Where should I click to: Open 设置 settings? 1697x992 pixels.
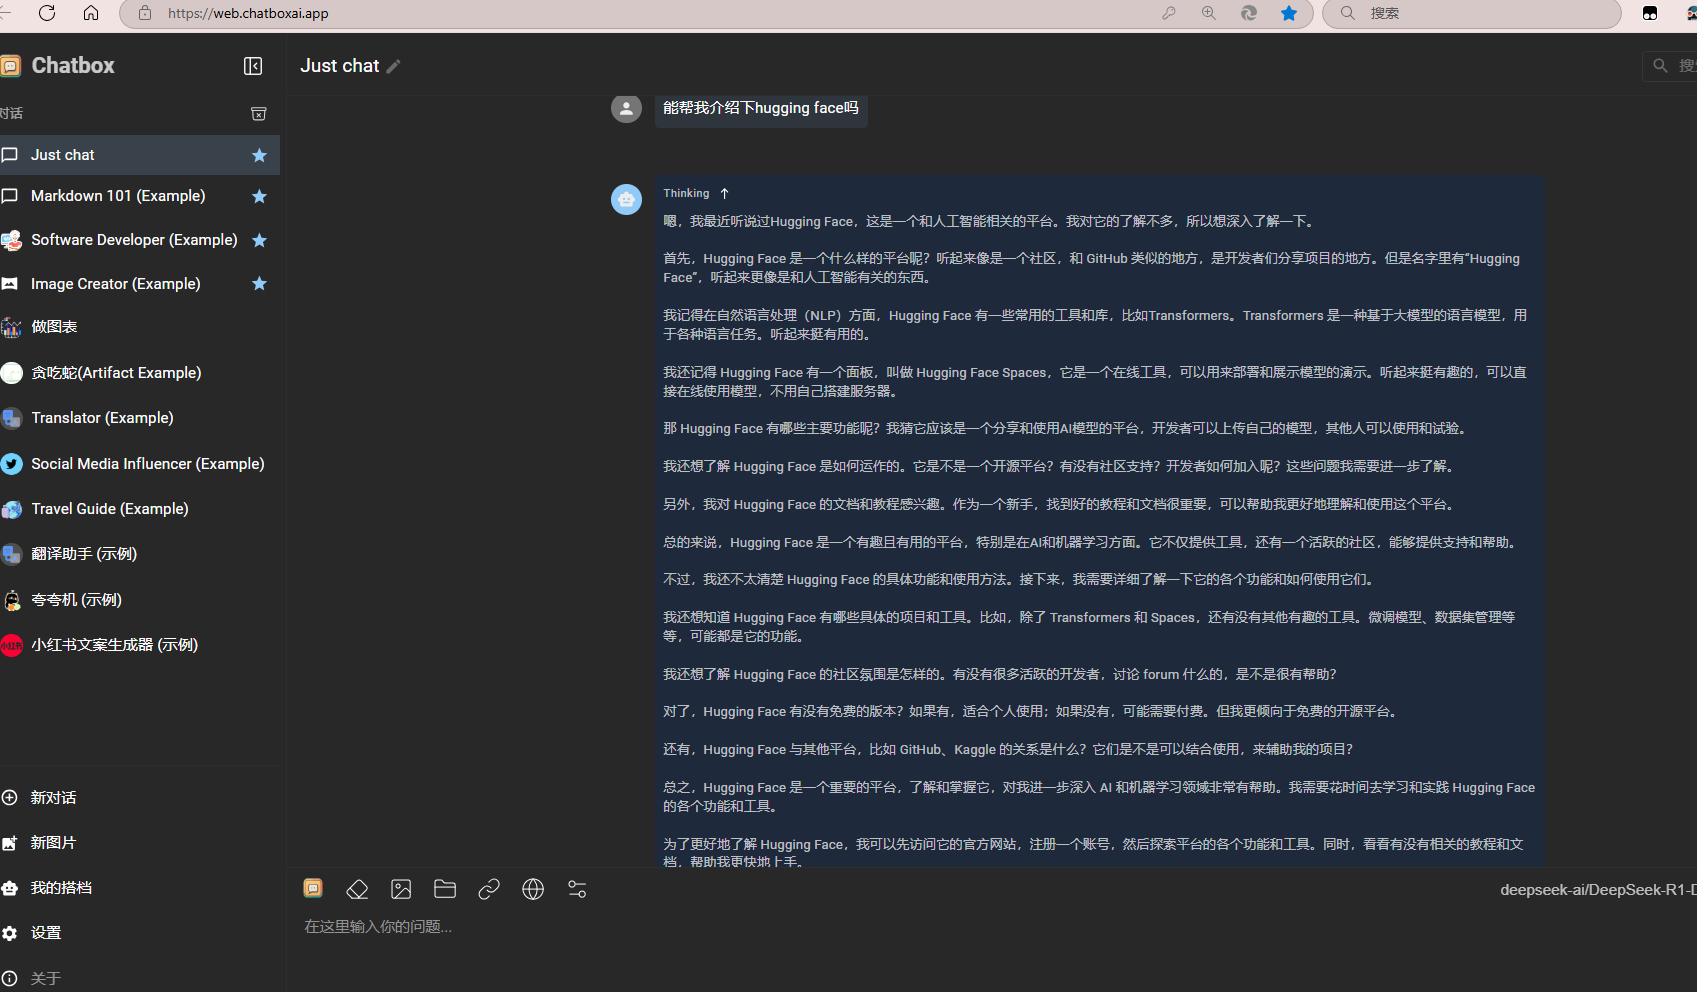click(139, 933)
